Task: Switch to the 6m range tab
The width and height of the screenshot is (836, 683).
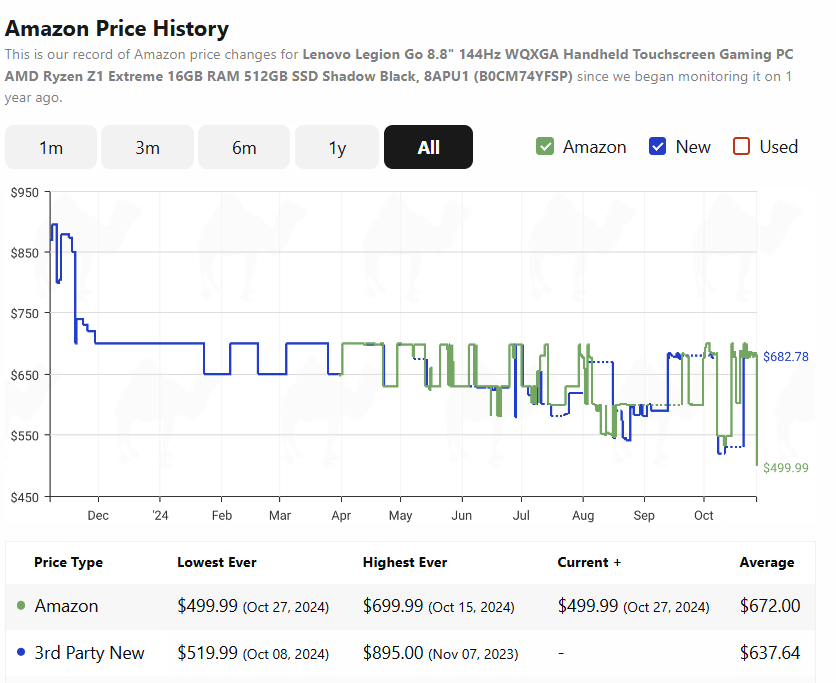Action: [244, 147]
